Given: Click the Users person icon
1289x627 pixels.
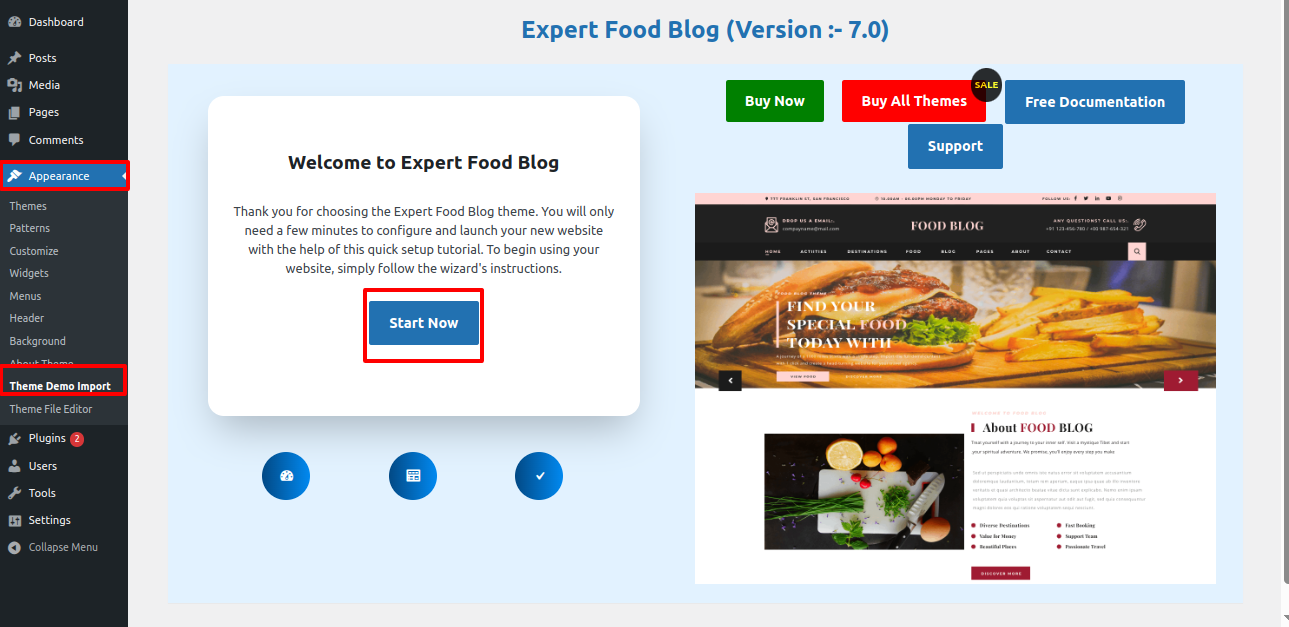Looking at the screenshot, I should click(x=14, y=466).
